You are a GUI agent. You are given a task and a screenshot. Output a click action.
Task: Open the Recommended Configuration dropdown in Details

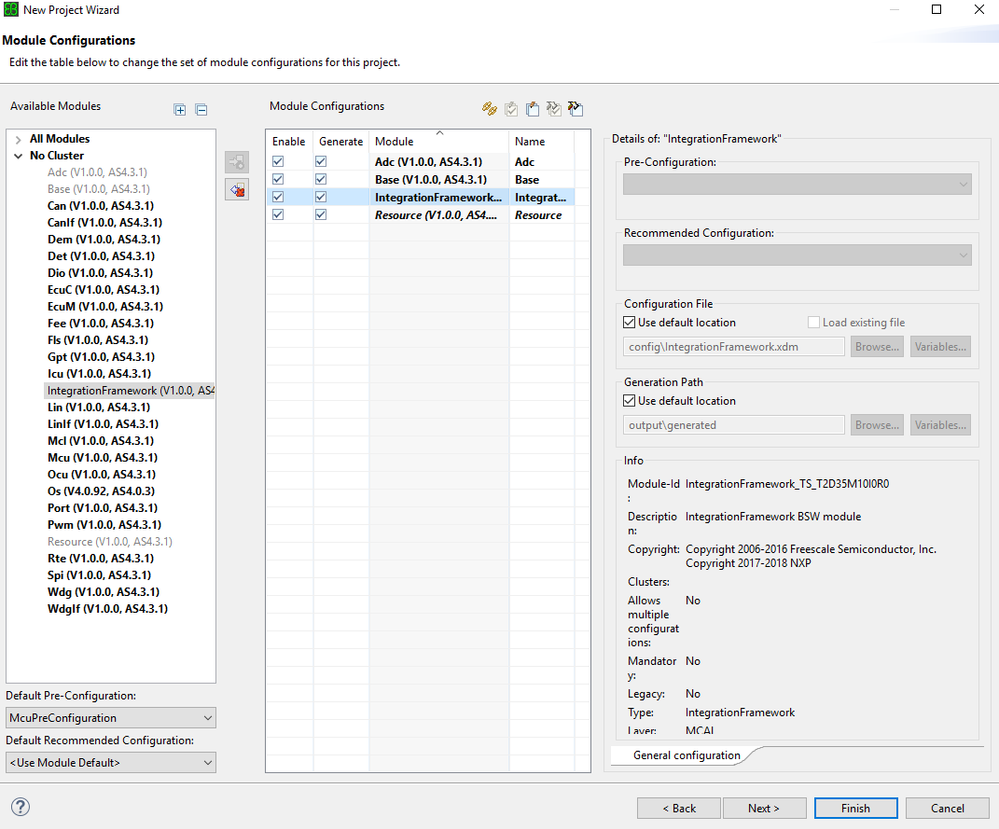[797, 256]
